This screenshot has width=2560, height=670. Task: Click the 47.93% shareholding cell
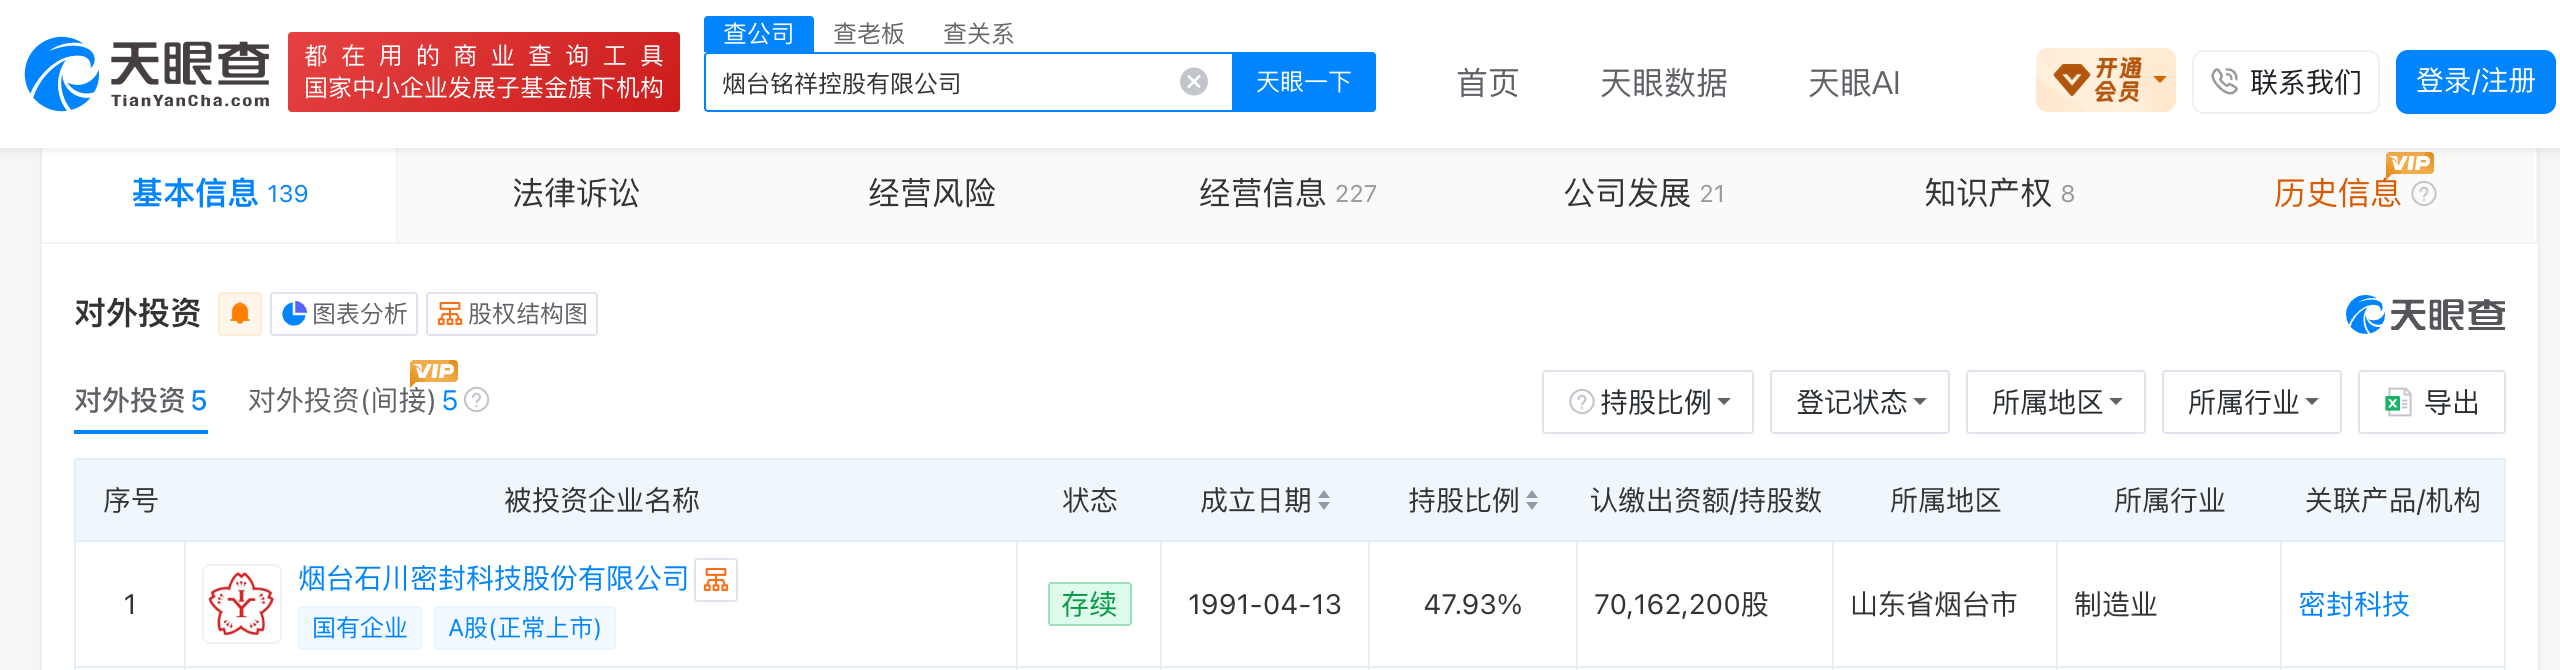click(x=1473, y=604)
